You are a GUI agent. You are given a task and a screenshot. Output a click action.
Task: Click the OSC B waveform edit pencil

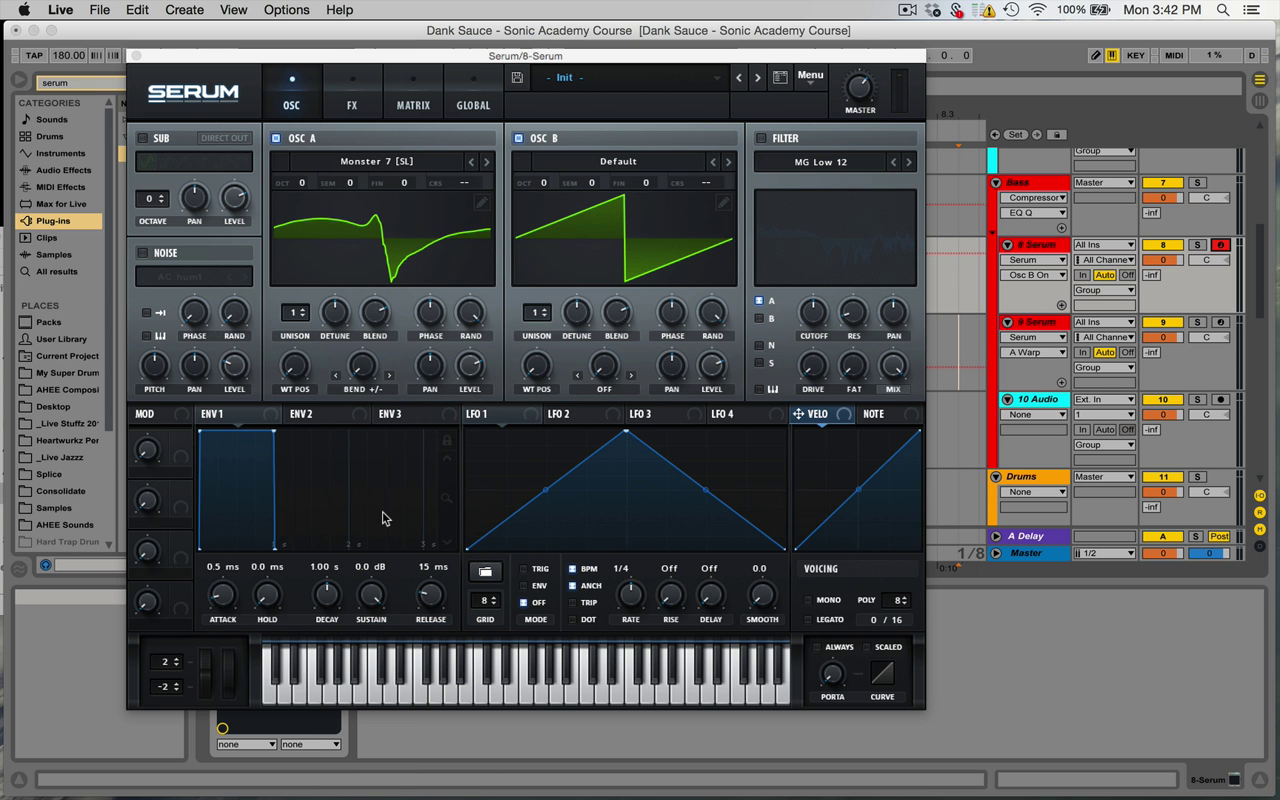tap(723, 203)
